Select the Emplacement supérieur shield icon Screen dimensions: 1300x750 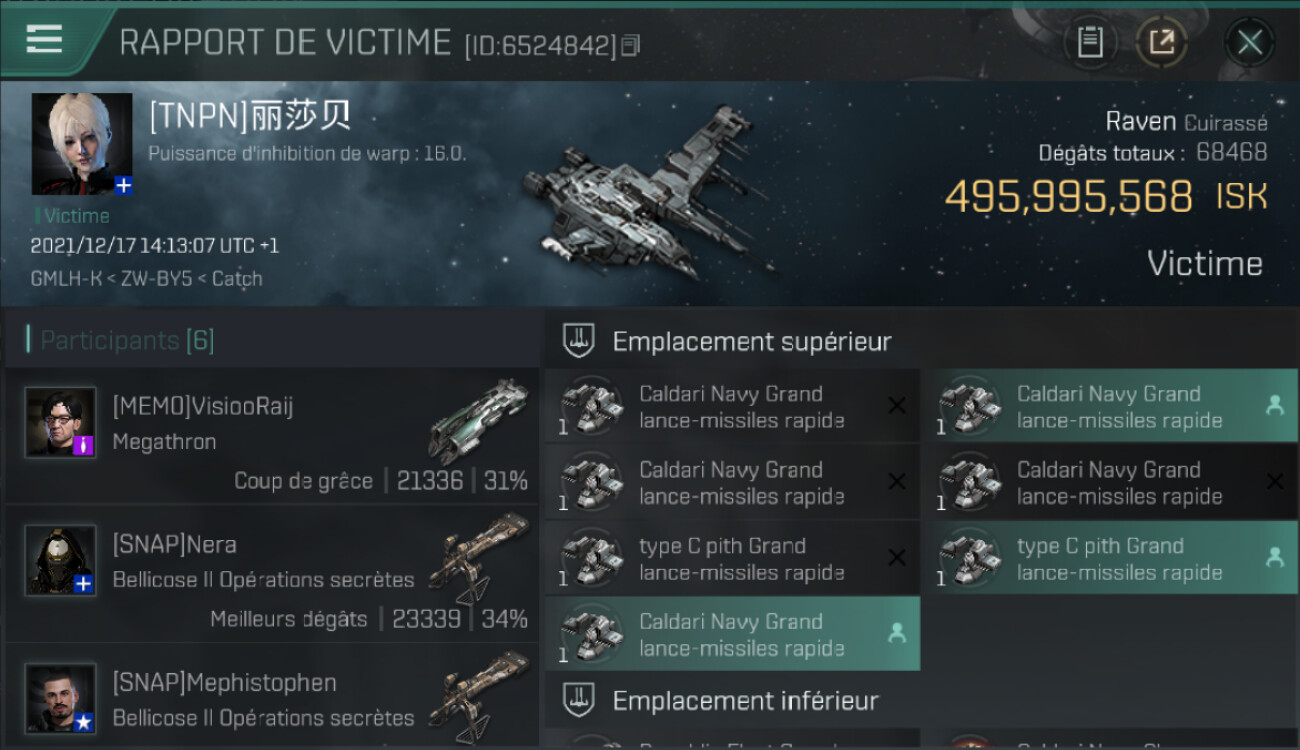click(x=580, y=341)
